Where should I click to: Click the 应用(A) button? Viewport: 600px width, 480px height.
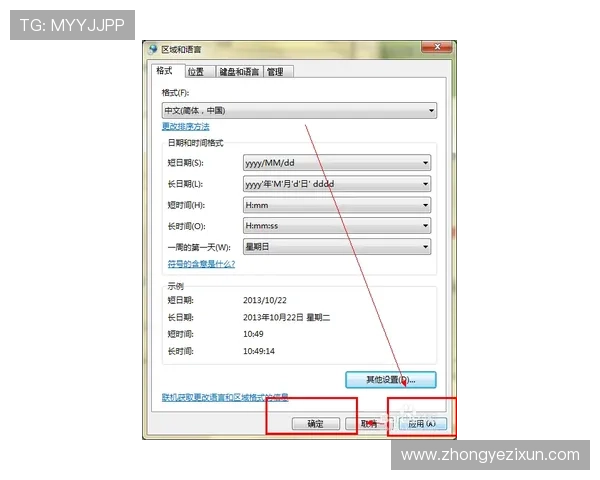click(x=422, y=424)
